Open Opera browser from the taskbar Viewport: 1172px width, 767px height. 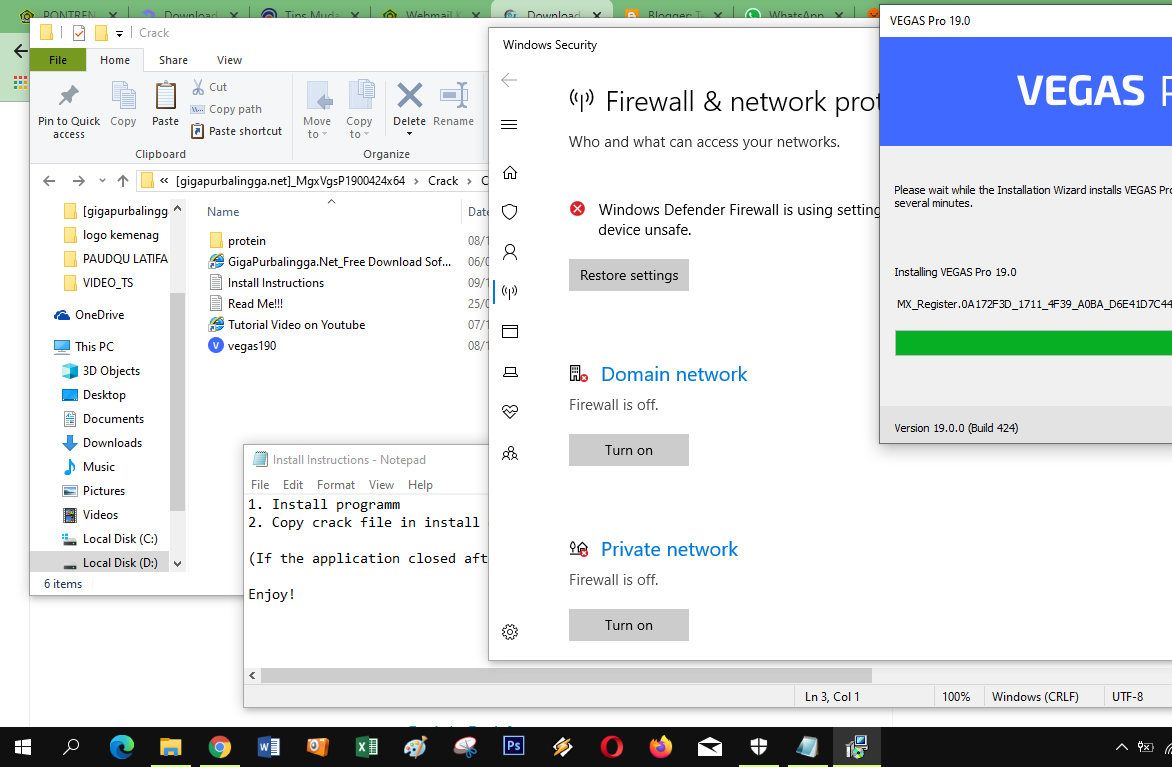611,747
